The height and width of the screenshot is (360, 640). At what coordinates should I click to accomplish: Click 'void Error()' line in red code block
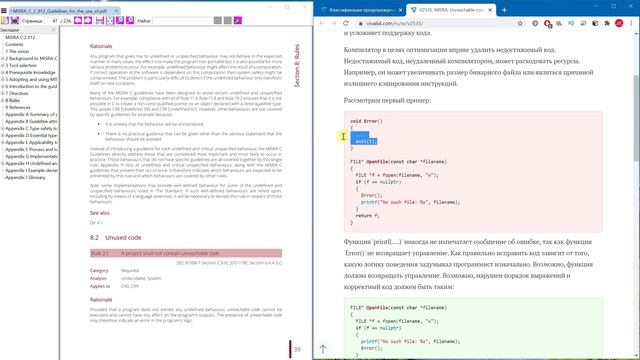(x=366, y=121)
